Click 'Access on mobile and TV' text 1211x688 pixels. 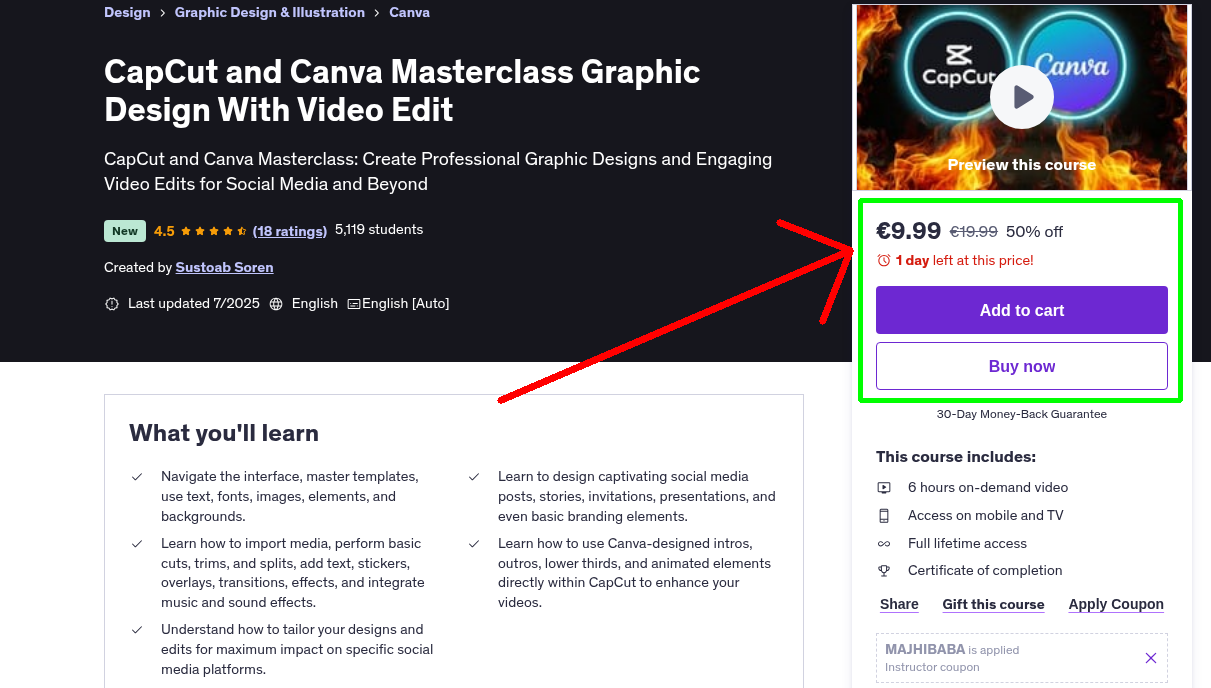(985, 516)
